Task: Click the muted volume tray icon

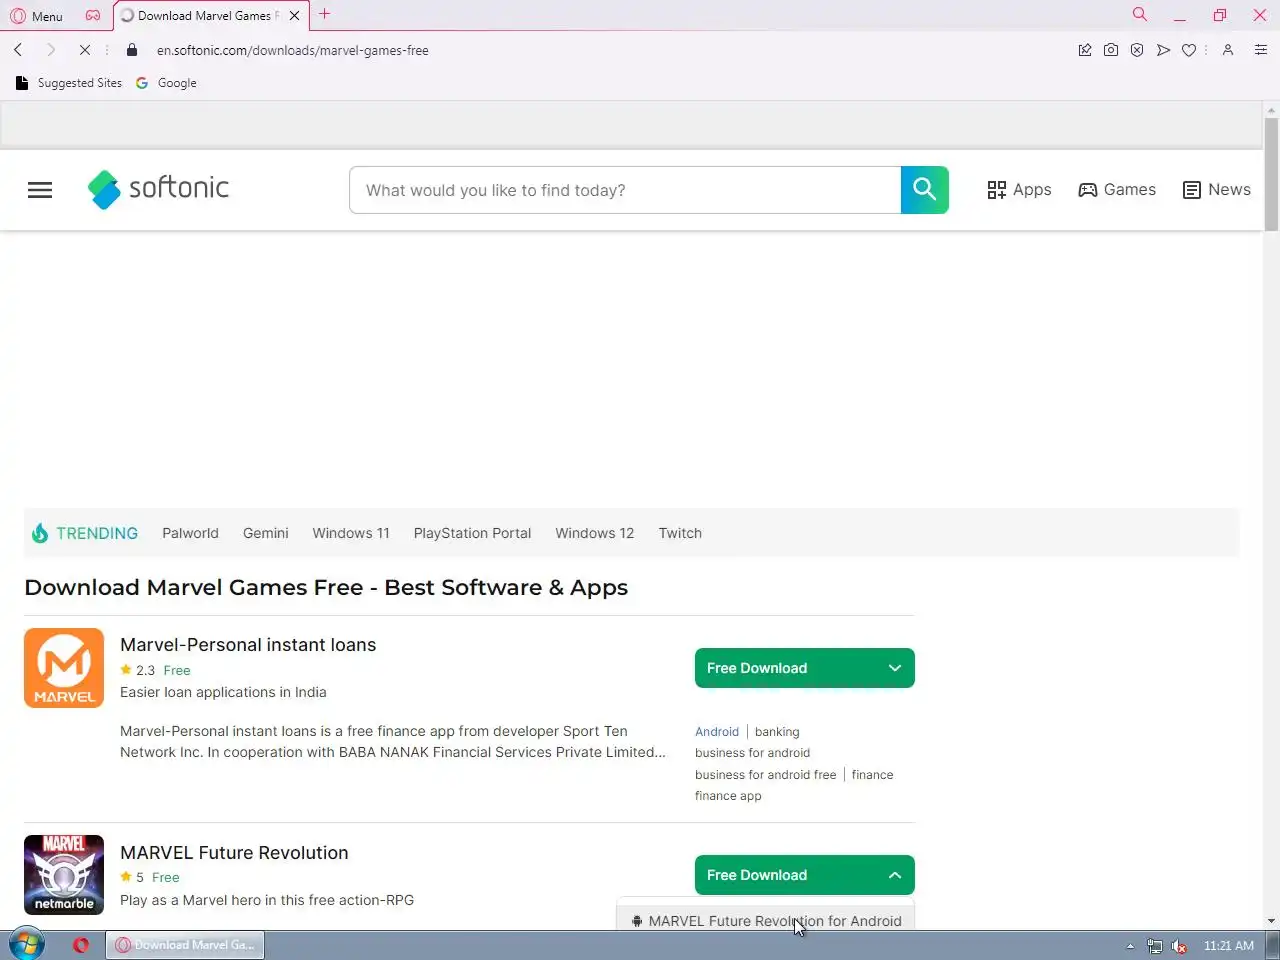Action: pyautogui.click(x=1179, y=946)
